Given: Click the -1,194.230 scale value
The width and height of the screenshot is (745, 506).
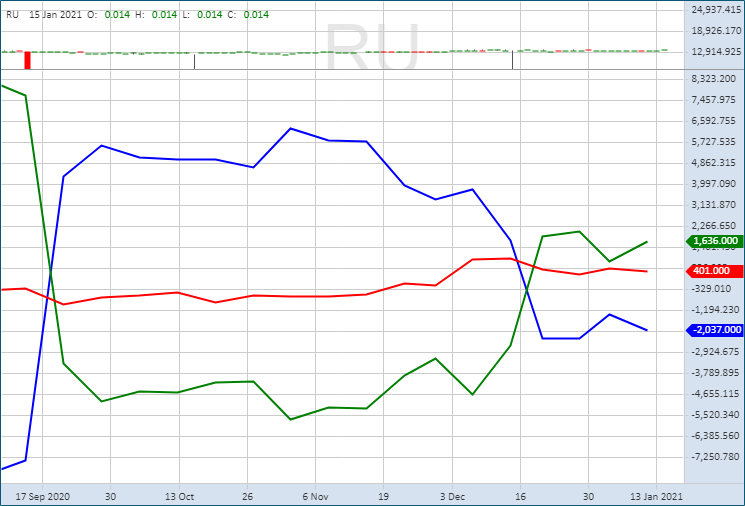Looking at the screenshot, I should point(716,310).
